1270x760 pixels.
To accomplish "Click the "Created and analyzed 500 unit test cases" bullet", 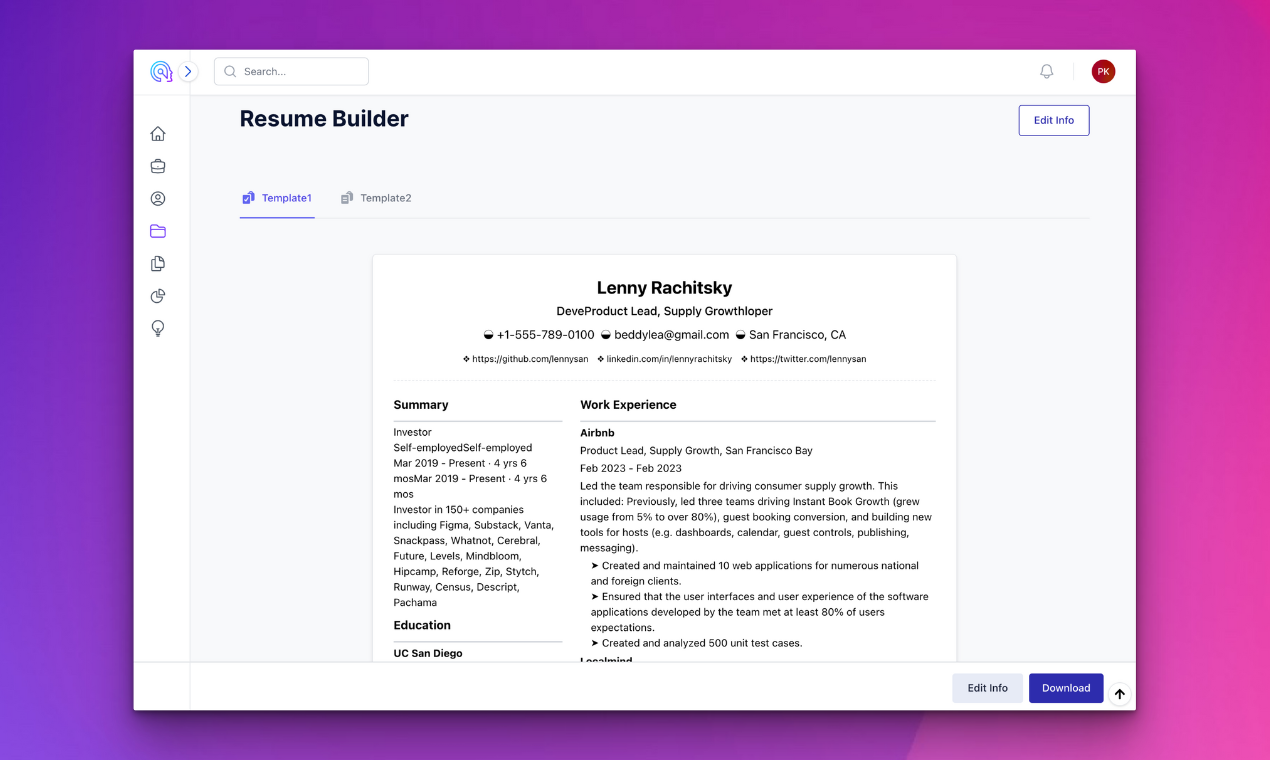I will pyautogui.click(x=697, y=643).
